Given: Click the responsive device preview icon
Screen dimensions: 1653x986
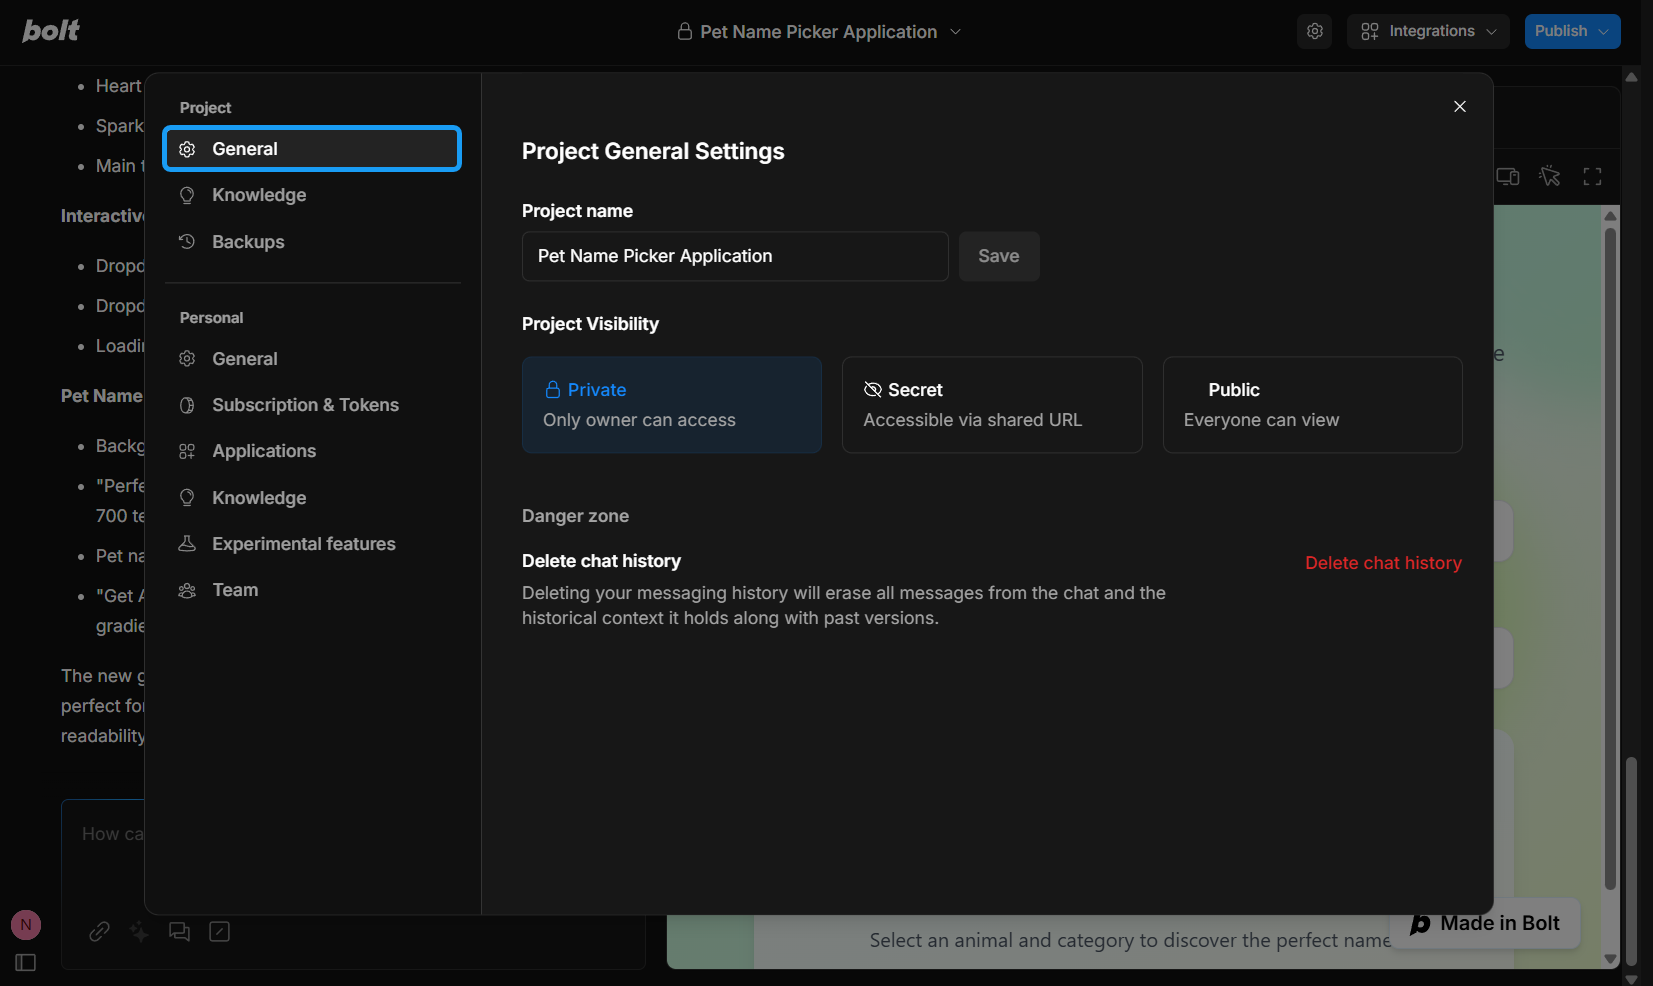Looking at the screenshot, I should click(x=1508, y=177).
